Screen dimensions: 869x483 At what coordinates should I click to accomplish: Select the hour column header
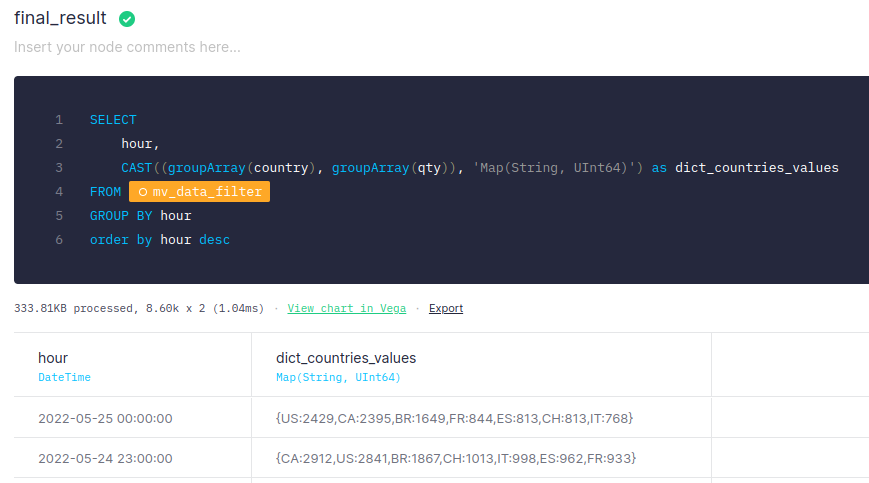click(53, 358)
